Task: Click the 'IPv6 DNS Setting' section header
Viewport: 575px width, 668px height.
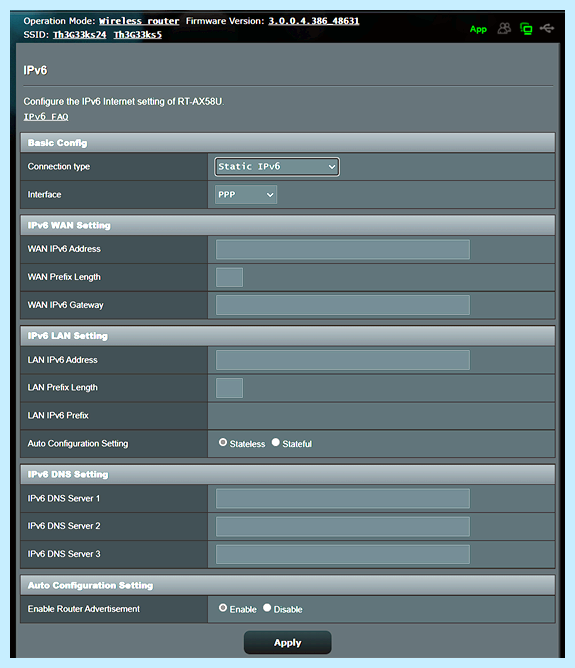Action: [x=288, y=474]
